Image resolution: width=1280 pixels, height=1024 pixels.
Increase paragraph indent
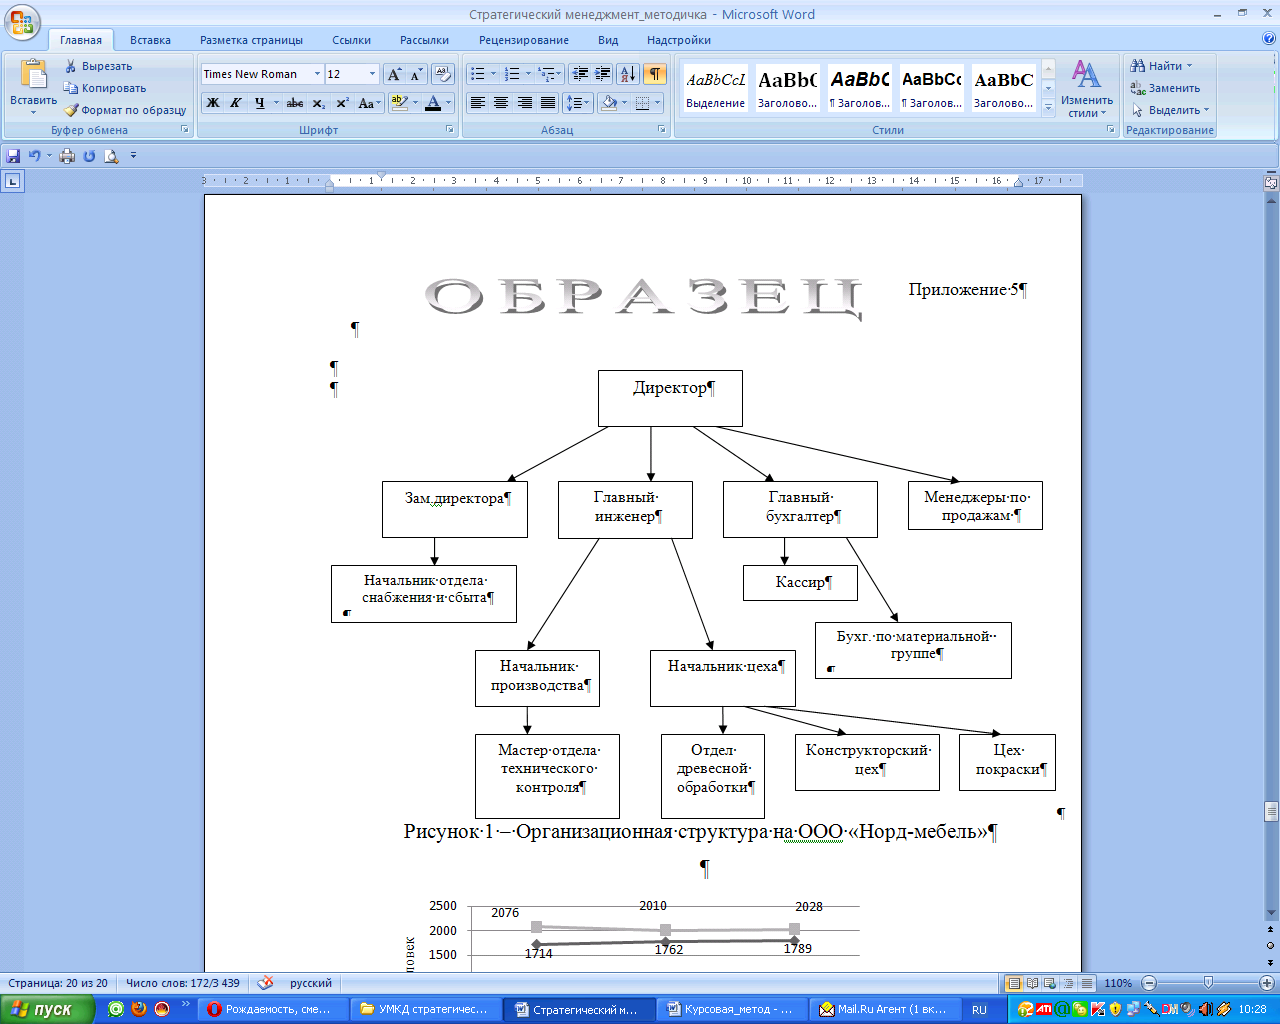tap(603, 74)
